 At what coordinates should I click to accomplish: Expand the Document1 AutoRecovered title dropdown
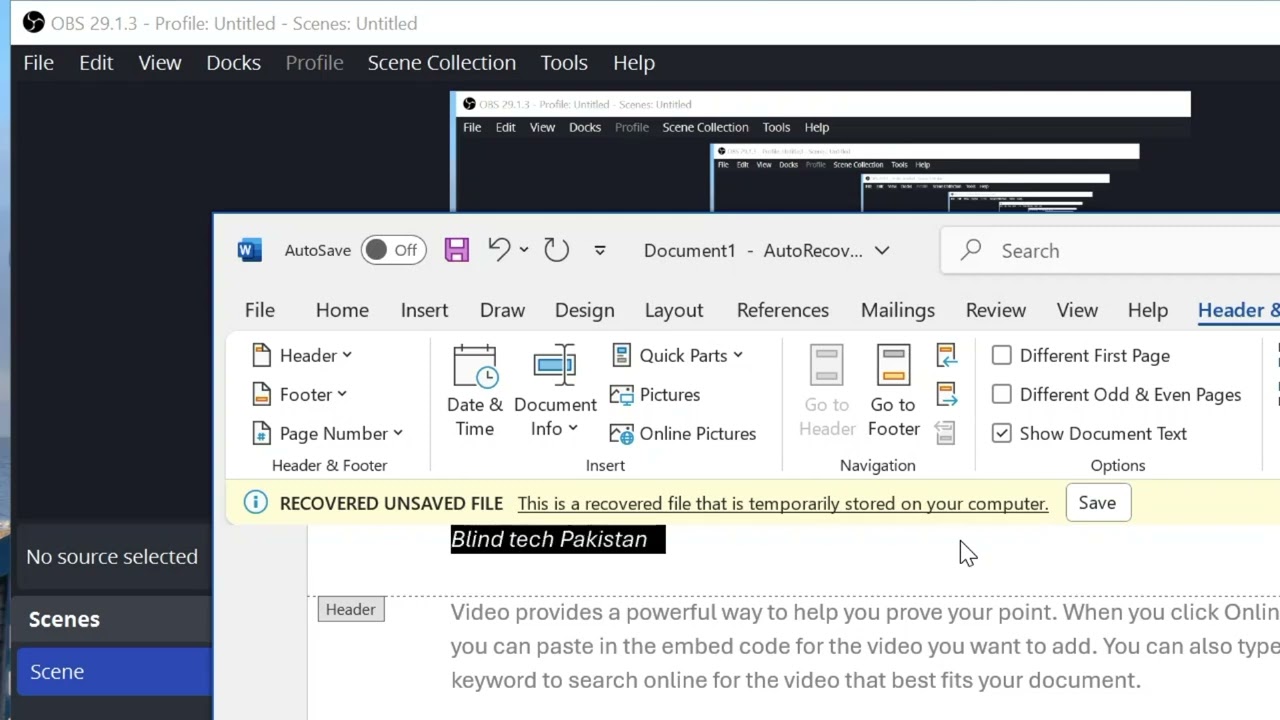882,250
